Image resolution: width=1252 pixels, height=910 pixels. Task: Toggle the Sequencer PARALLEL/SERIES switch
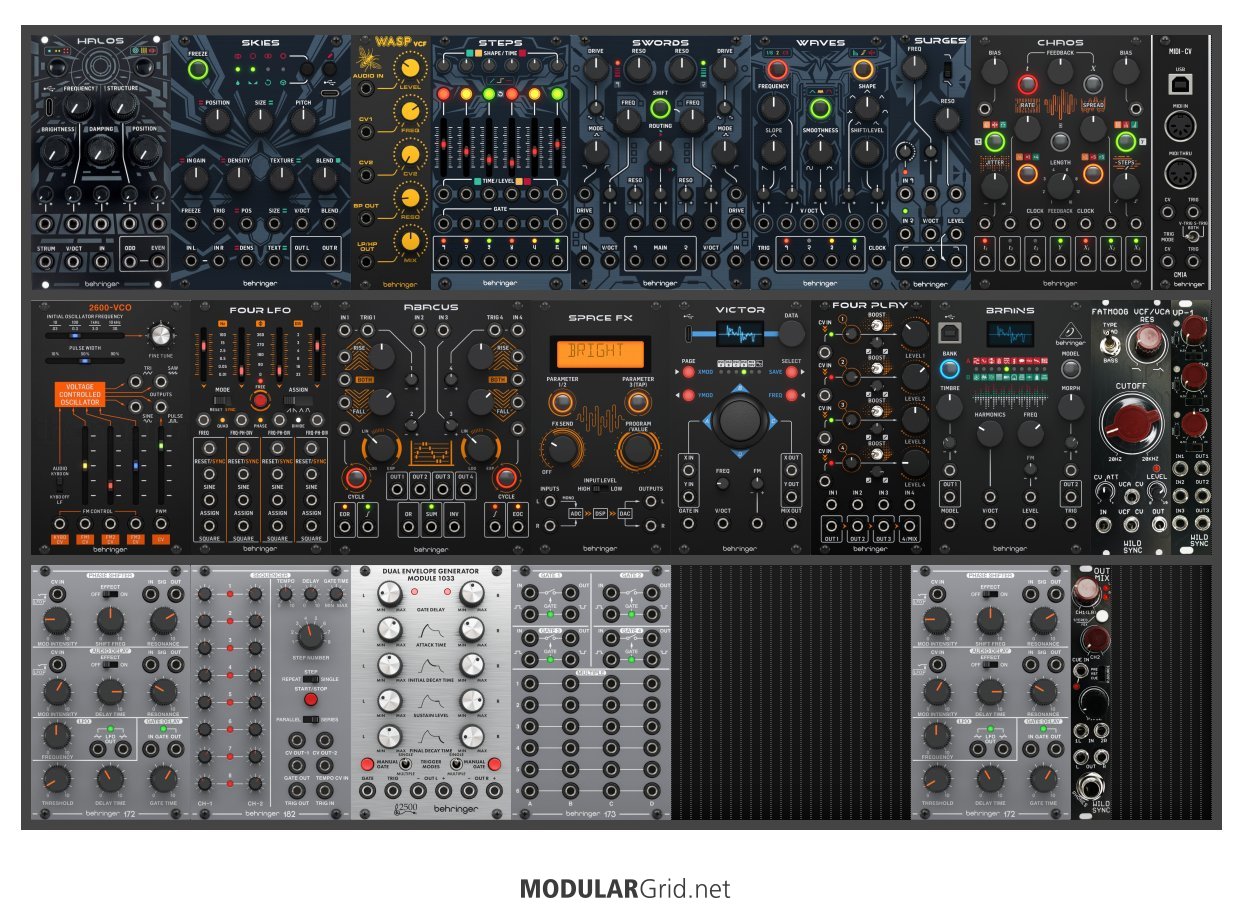pyautogui.click(x=311, y=720)
